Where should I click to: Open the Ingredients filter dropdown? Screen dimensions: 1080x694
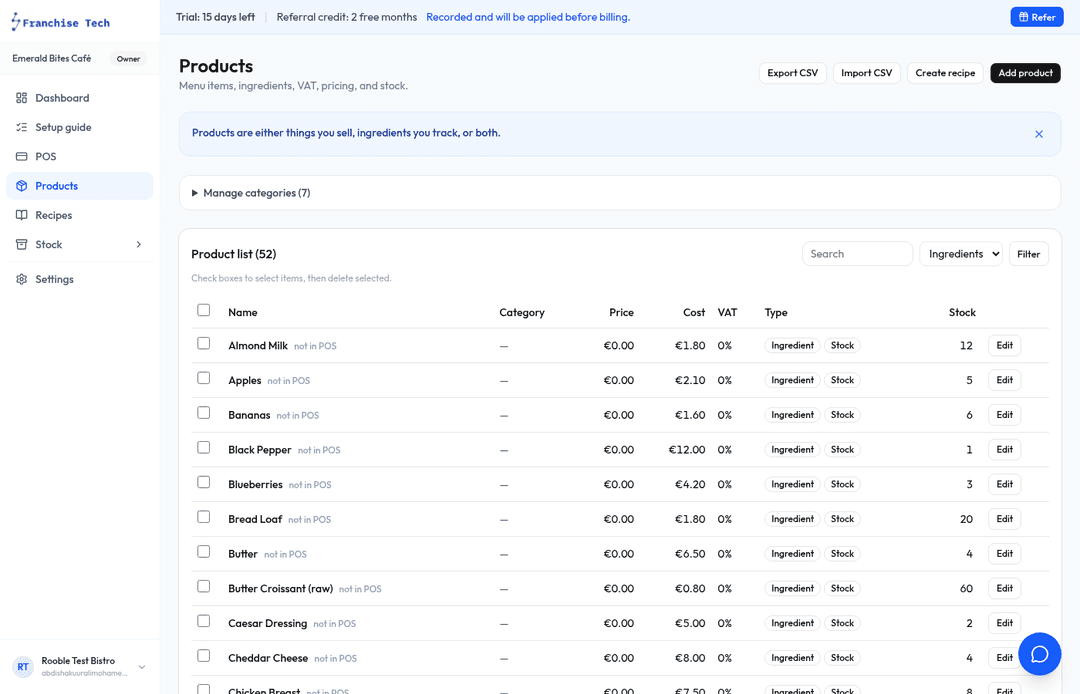(961, 254)
